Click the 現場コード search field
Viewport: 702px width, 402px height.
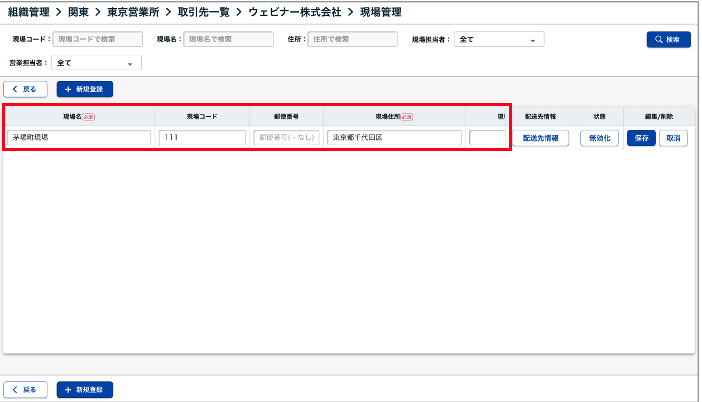click(x=99, y=40)
